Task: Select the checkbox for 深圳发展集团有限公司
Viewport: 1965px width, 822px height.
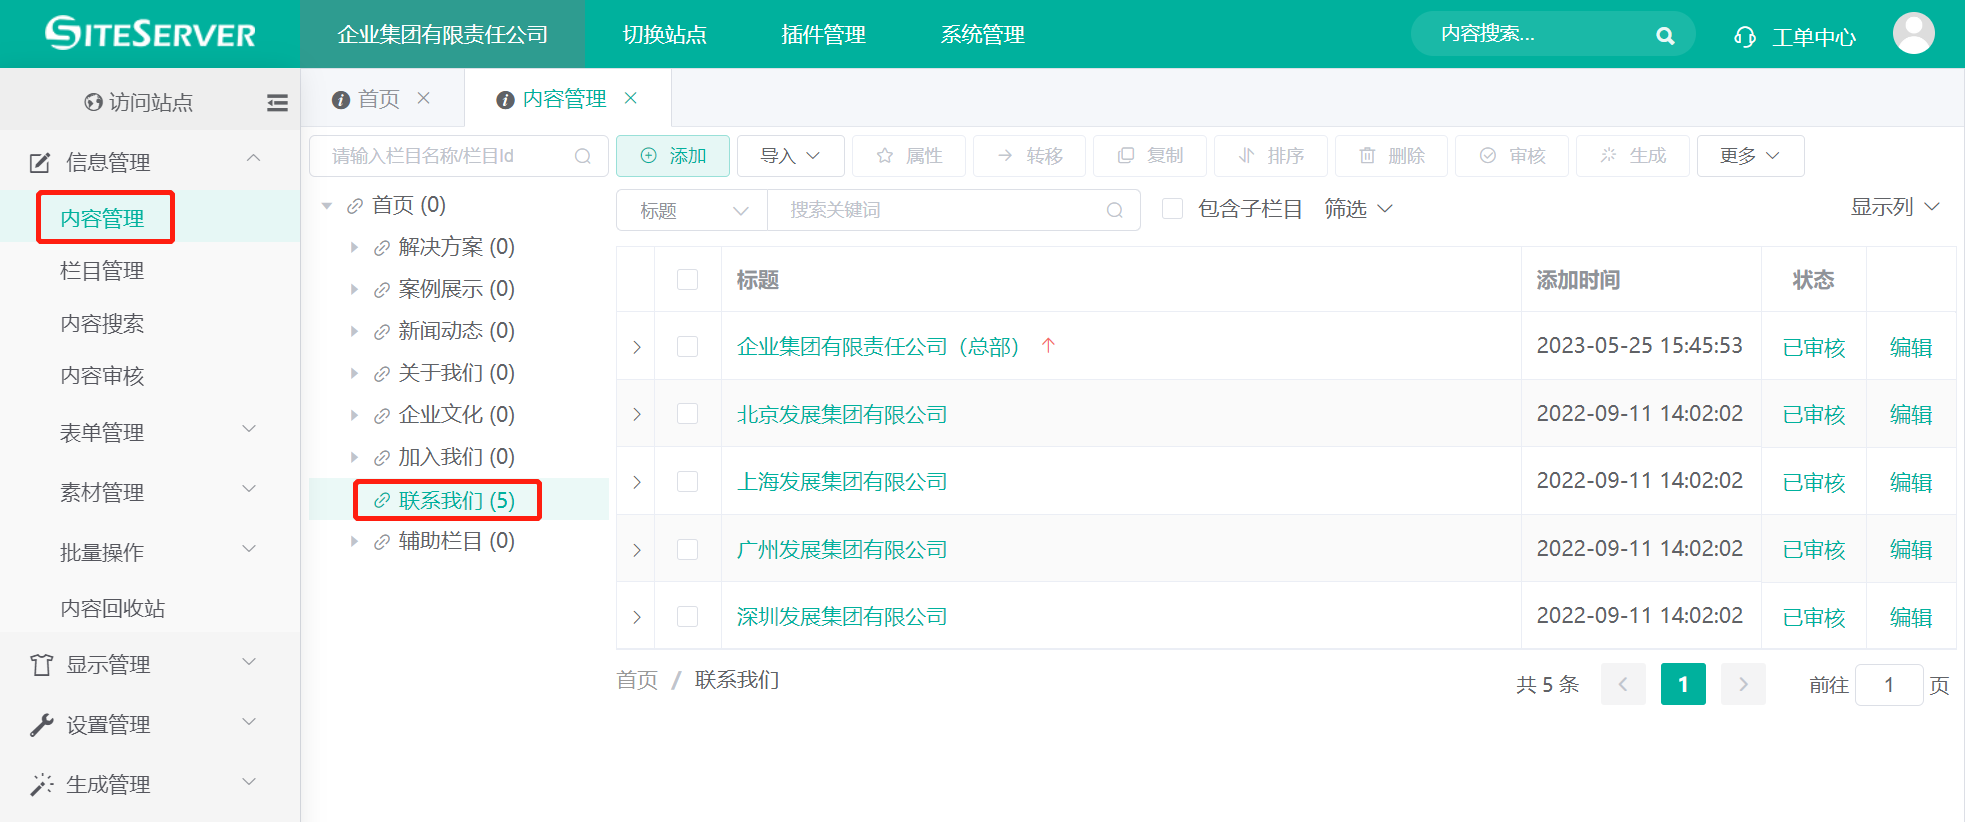Action: 687,616
